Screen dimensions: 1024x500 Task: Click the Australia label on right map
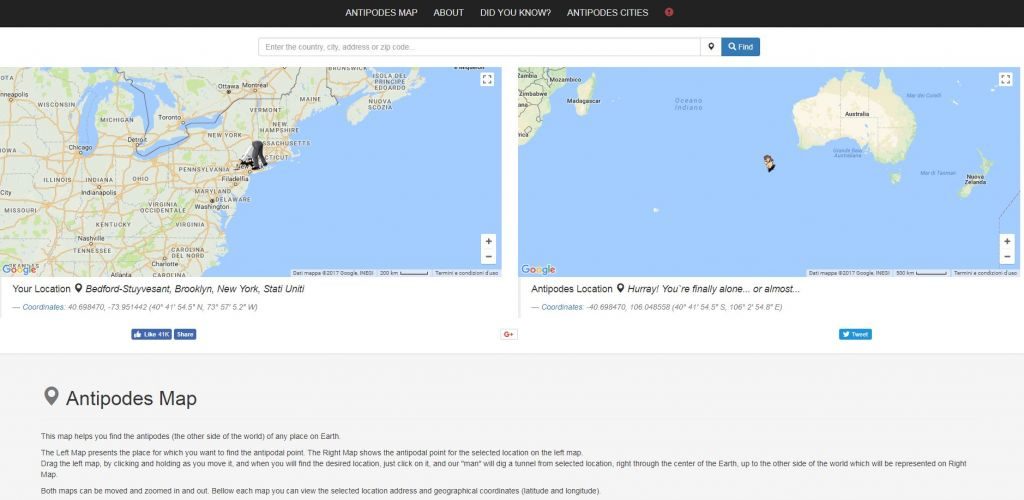click(x=857, y=114)
